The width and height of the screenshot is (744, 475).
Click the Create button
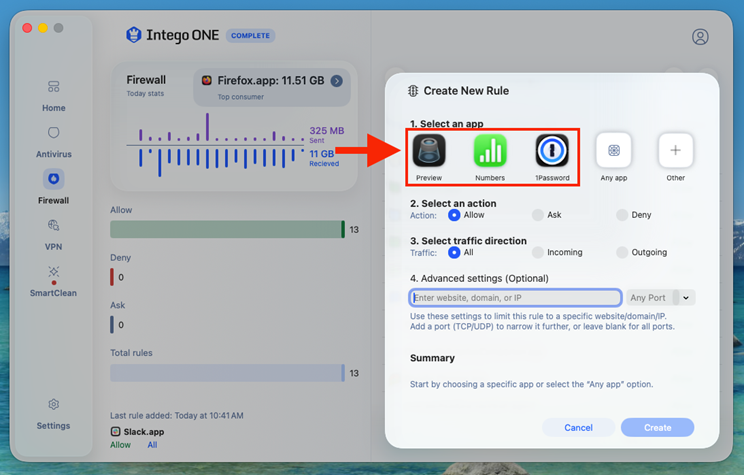pyautogui.click(x=658, y=428)
